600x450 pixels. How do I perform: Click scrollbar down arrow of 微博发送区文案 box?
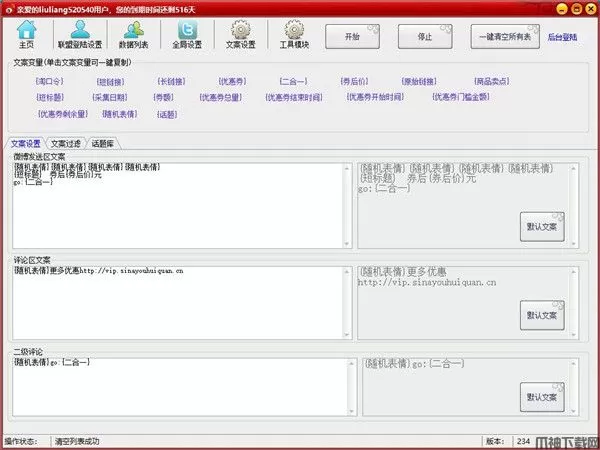347,244
